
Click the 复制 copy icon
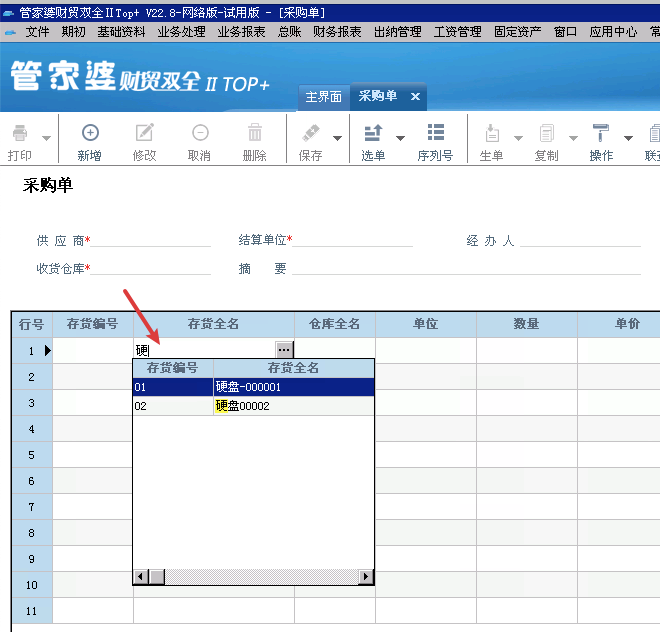(x=546, y=133)
